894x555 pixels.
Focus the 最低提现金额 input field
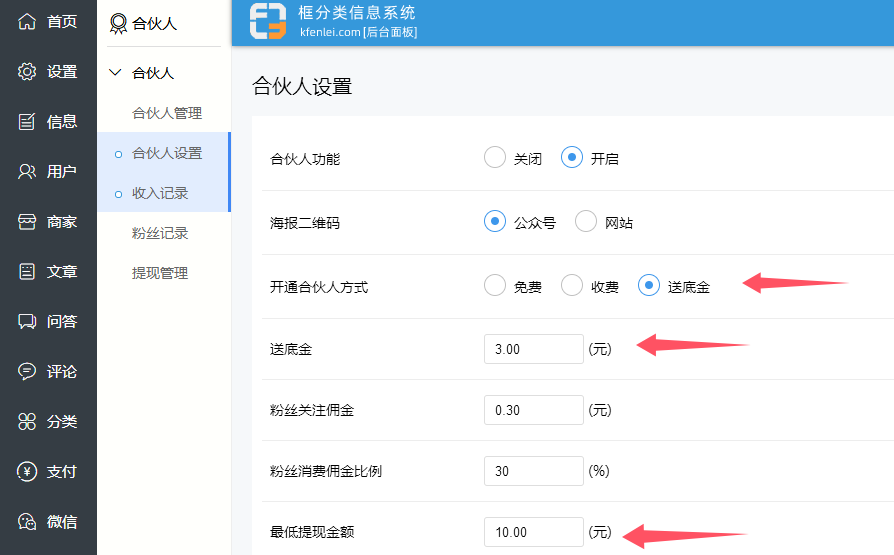[533, 532]
